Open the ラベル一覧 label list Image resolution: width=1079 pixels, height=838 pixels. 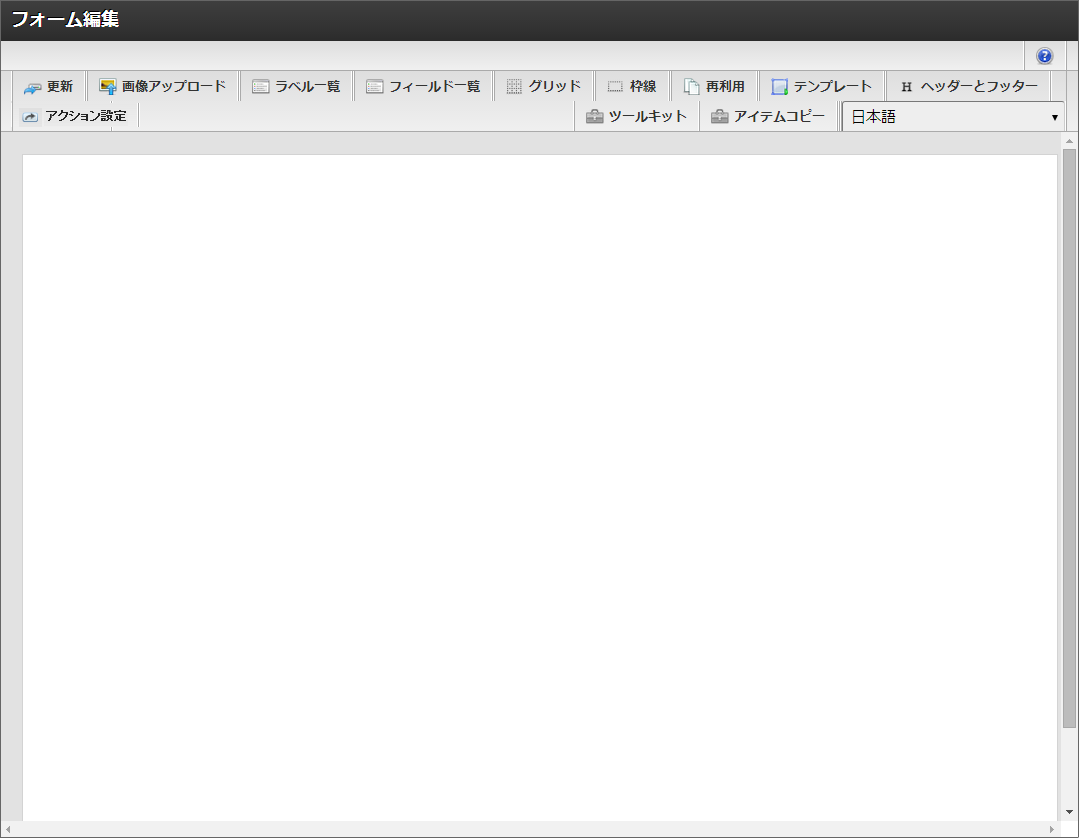[x=296, y=87]
